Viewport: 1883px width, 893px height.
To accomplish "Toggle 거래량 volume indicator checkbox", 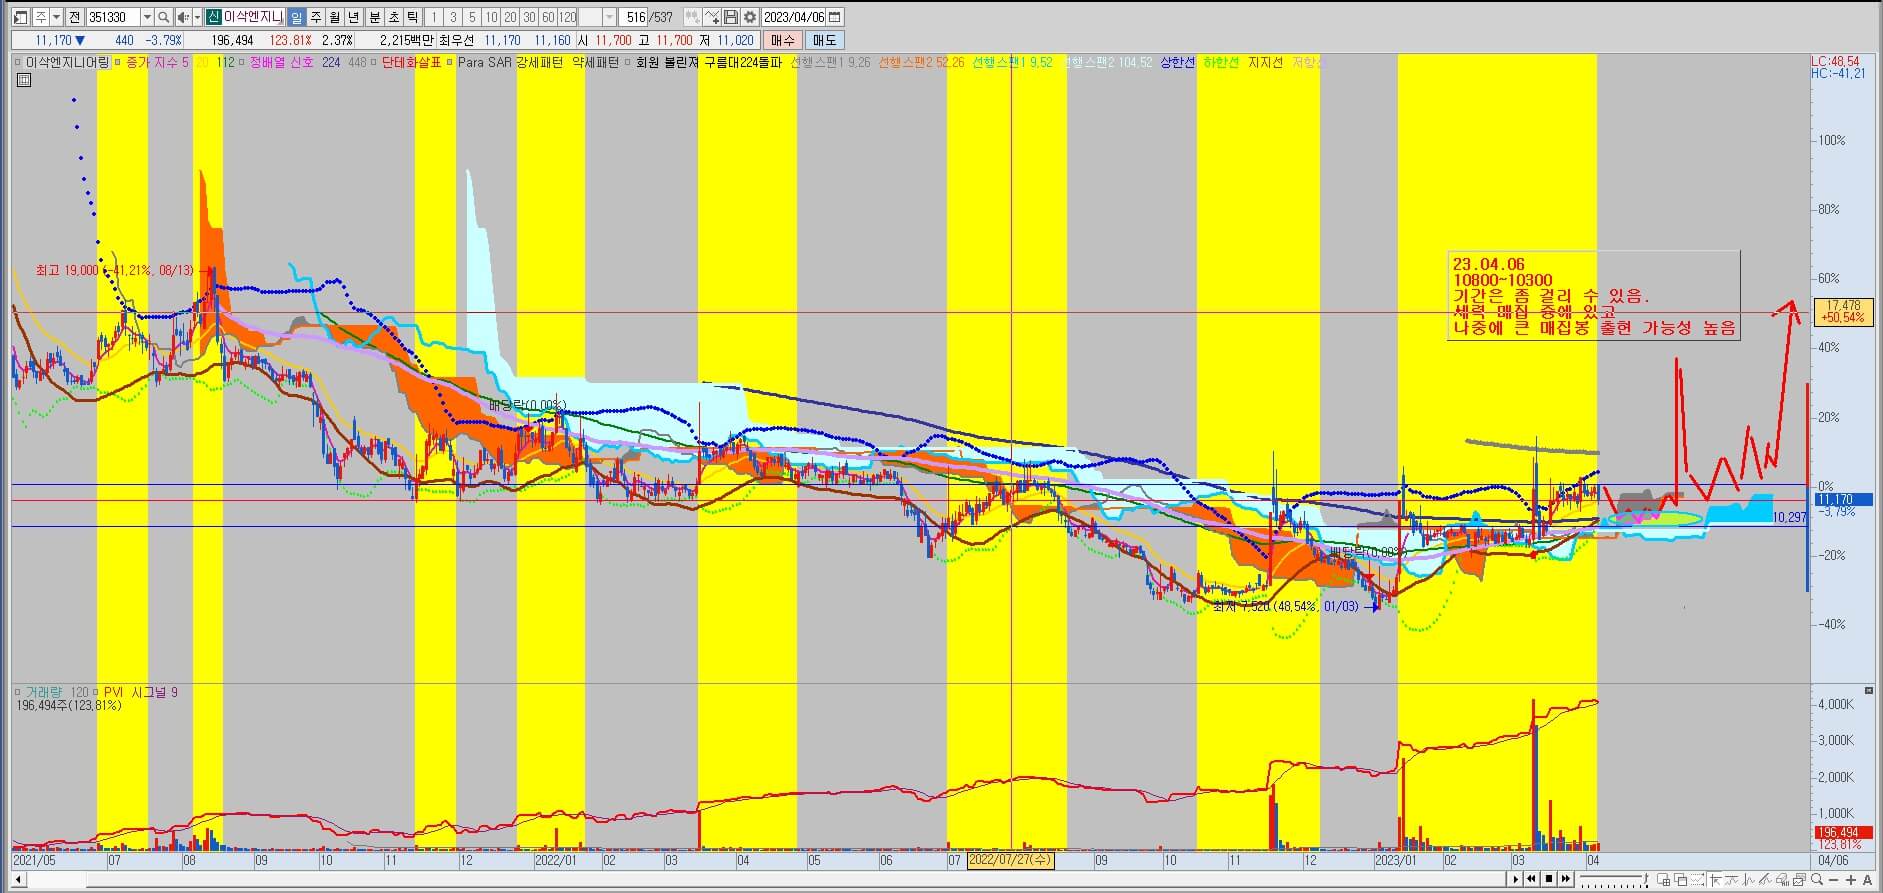I will (x=18, y=692).
